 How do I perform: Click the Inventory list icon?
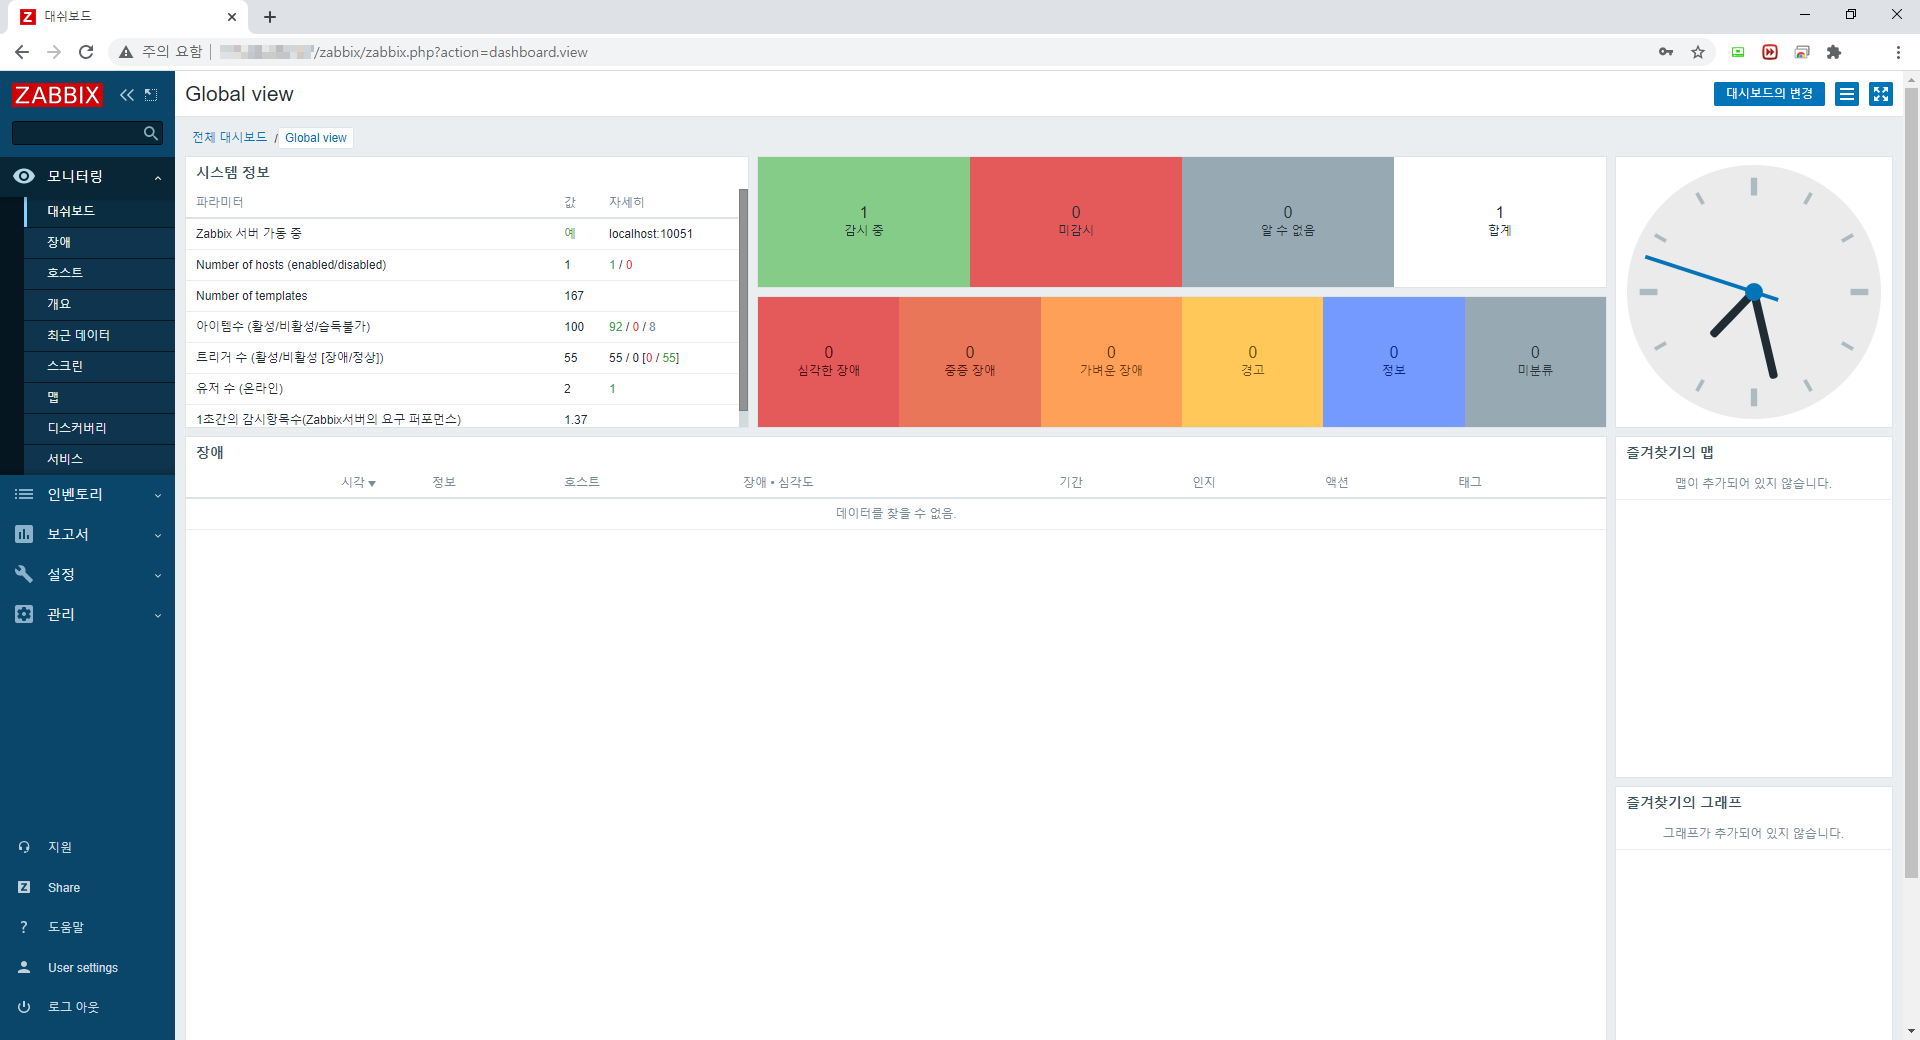24,494
